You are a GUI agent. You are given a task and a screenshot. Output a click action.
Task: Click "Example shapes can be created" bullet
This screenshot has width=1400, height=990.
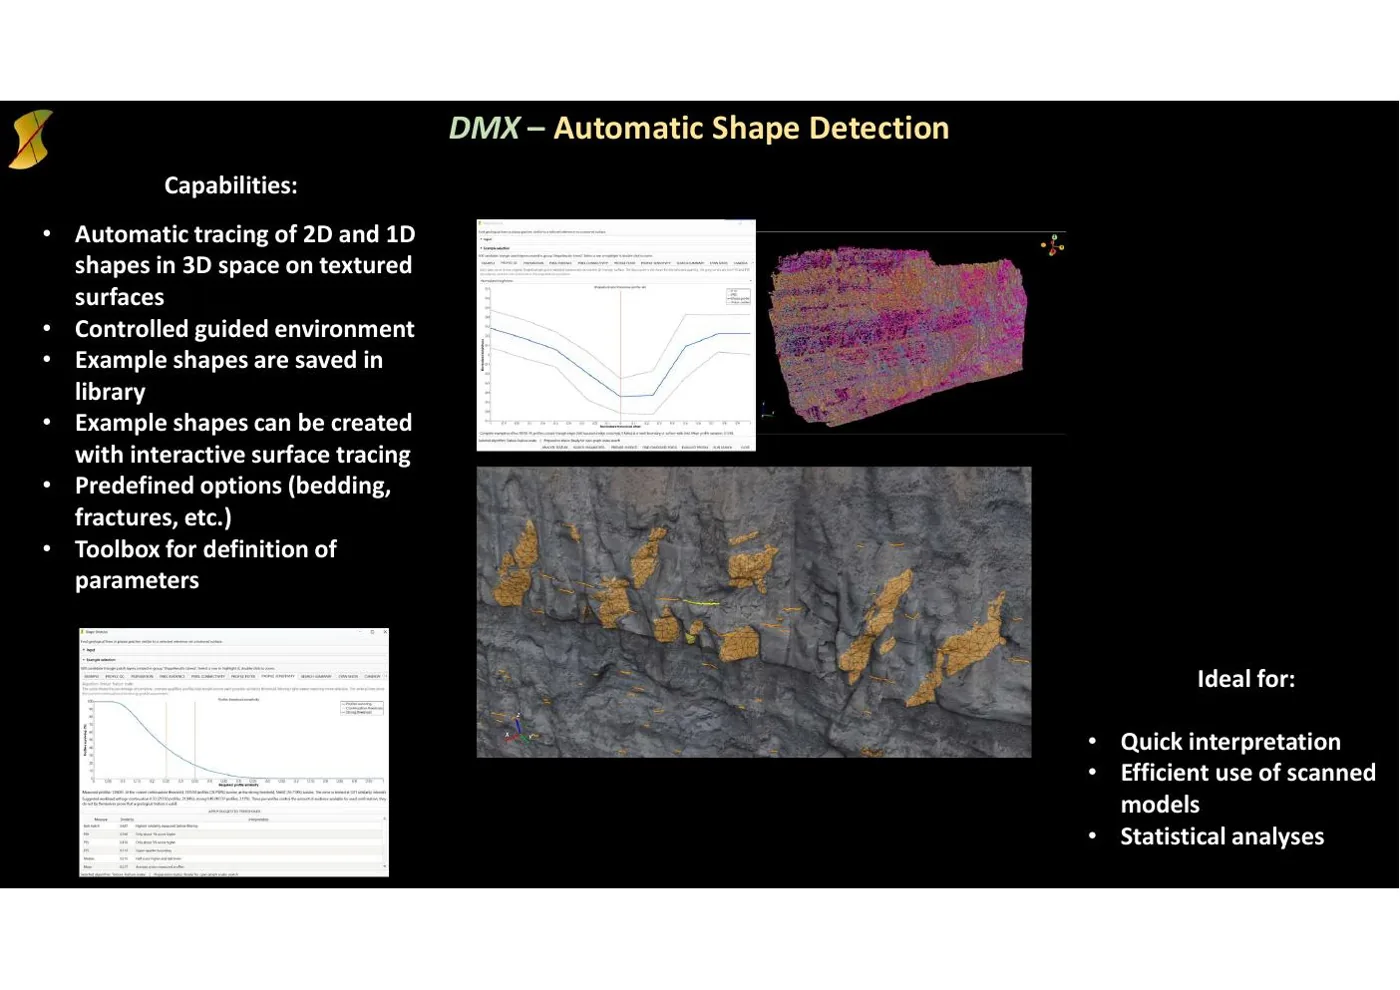[x=243, y=439]
